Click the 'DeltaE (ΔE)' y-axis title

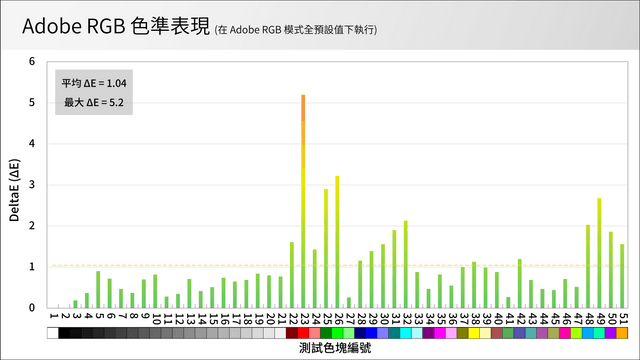click(14, 190)
